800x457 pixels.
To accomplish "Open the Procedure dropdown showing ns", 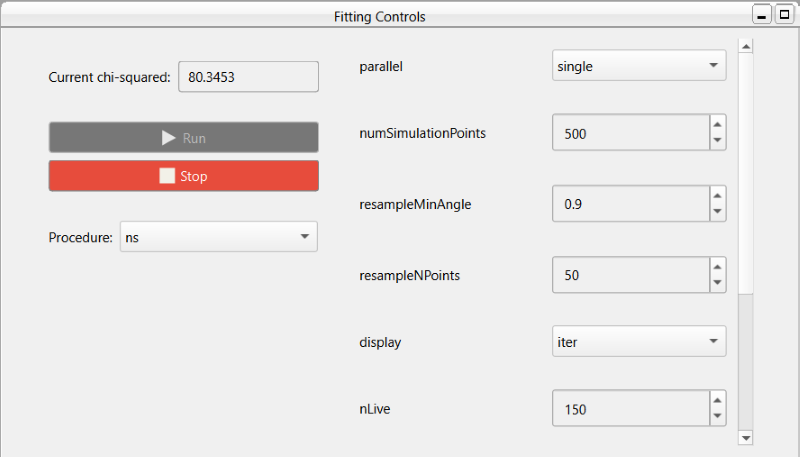I will pyautogui.click(x=219, y=237).
